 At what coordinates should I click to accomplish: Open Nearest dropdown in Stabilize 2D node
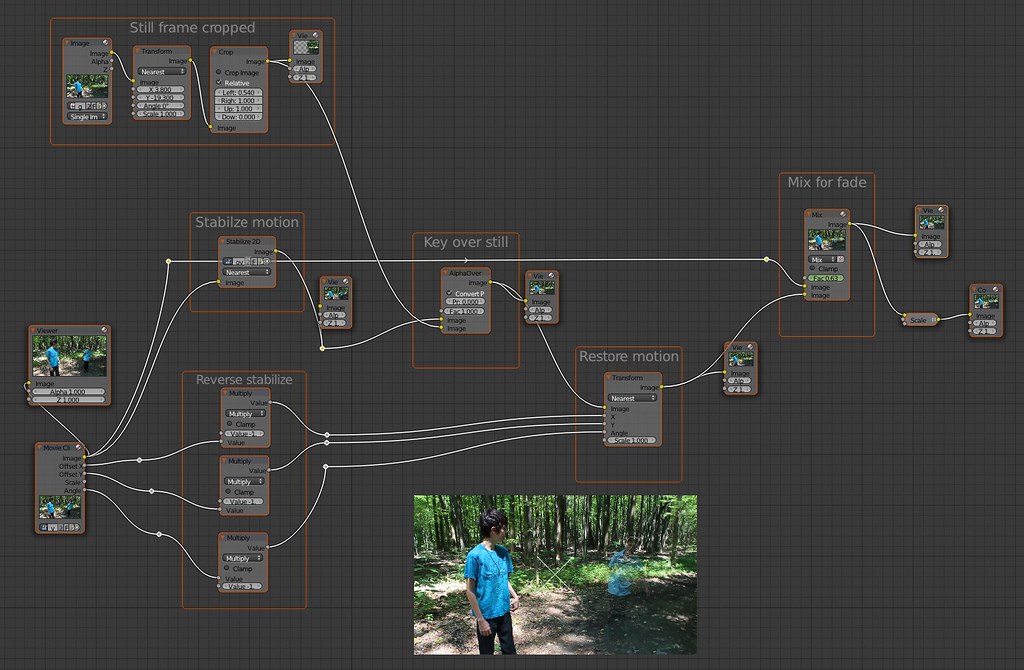point(247,272)
